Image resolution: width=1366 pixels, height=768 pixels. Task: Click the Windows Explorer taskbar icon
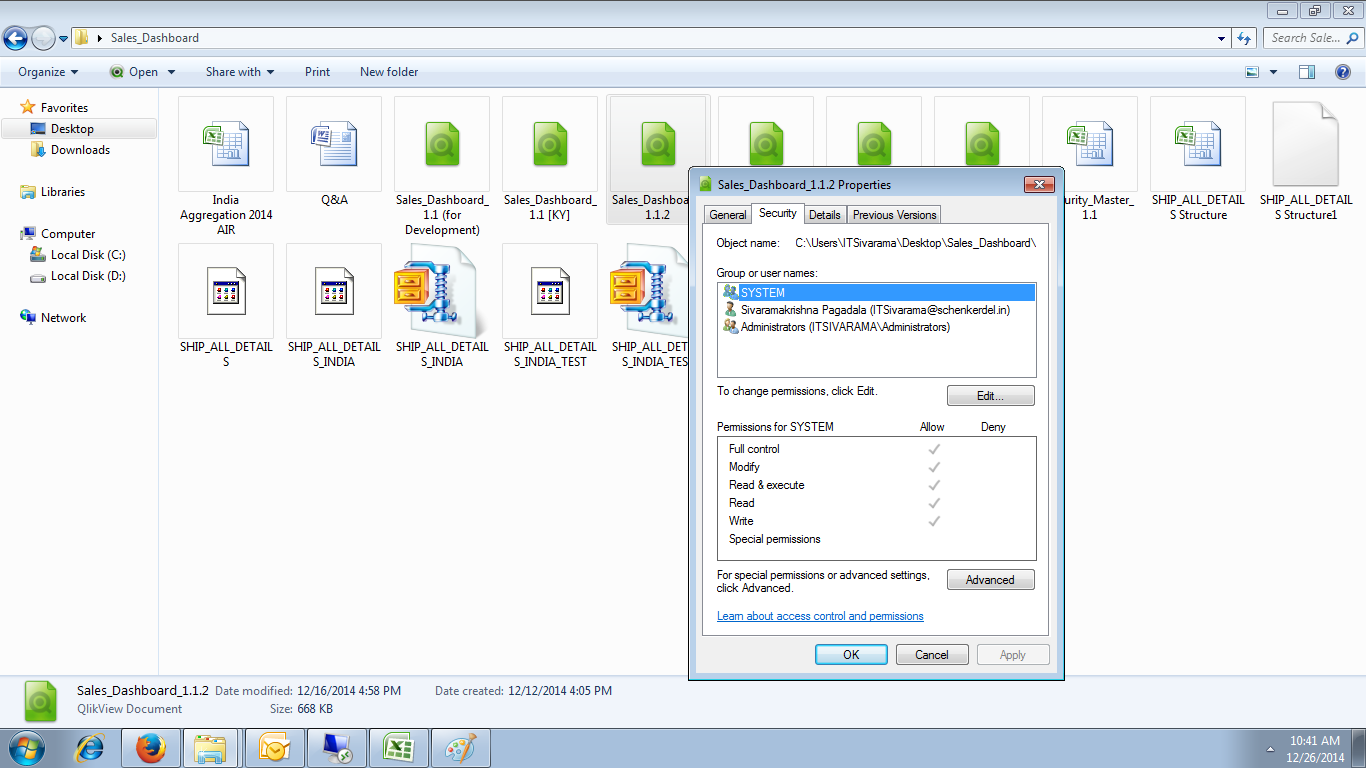tap(211, 748)
